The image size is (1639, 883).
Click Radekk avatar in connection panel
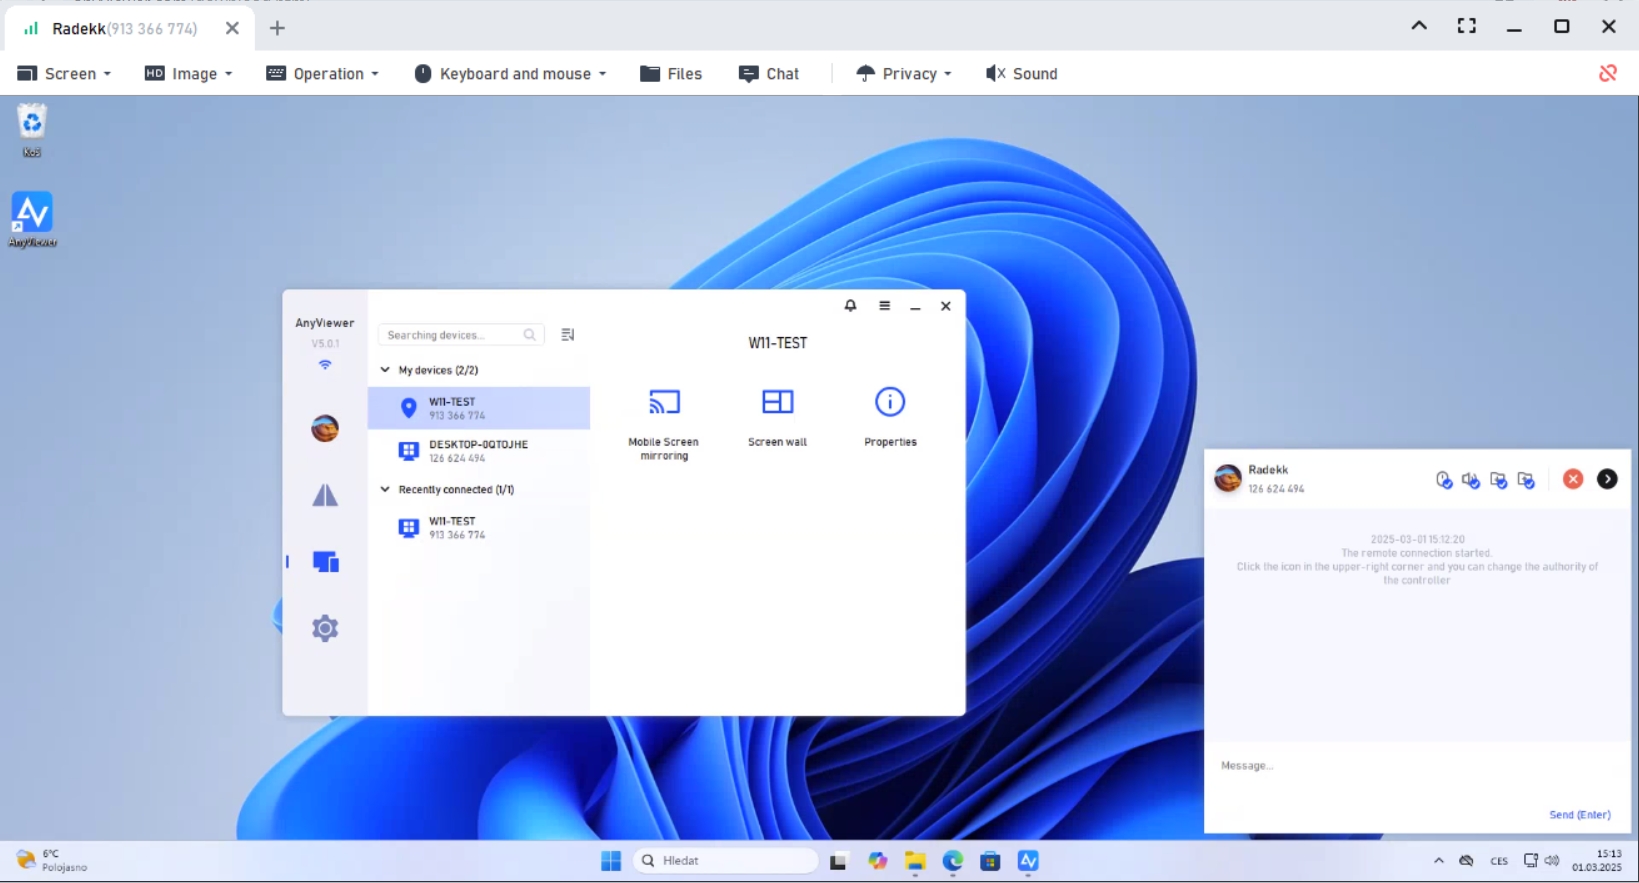[x=1228, y=478]
